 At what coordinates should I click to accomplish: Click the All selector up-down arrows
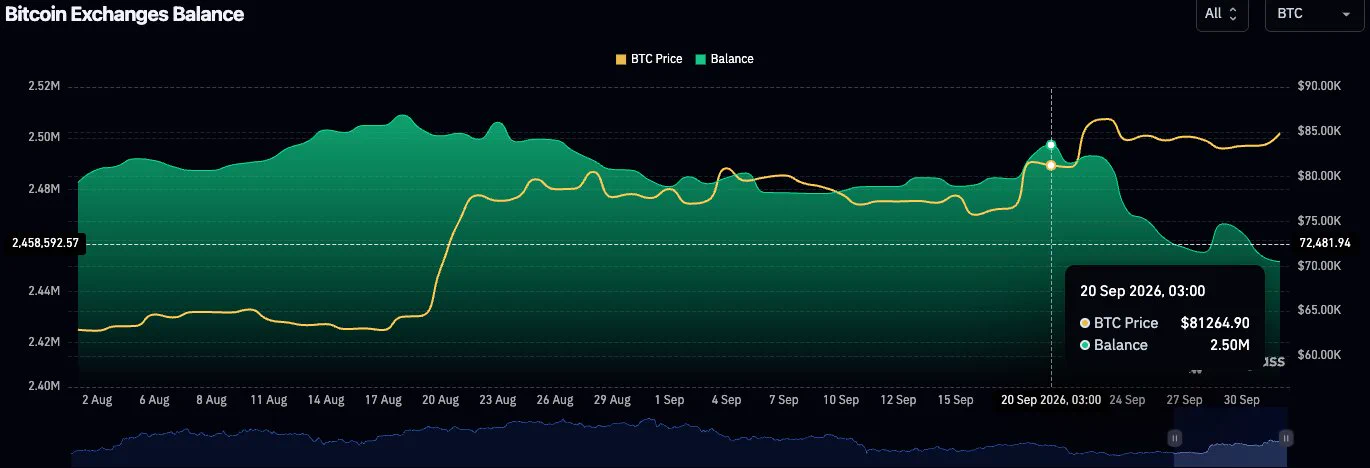(1233, 14)
